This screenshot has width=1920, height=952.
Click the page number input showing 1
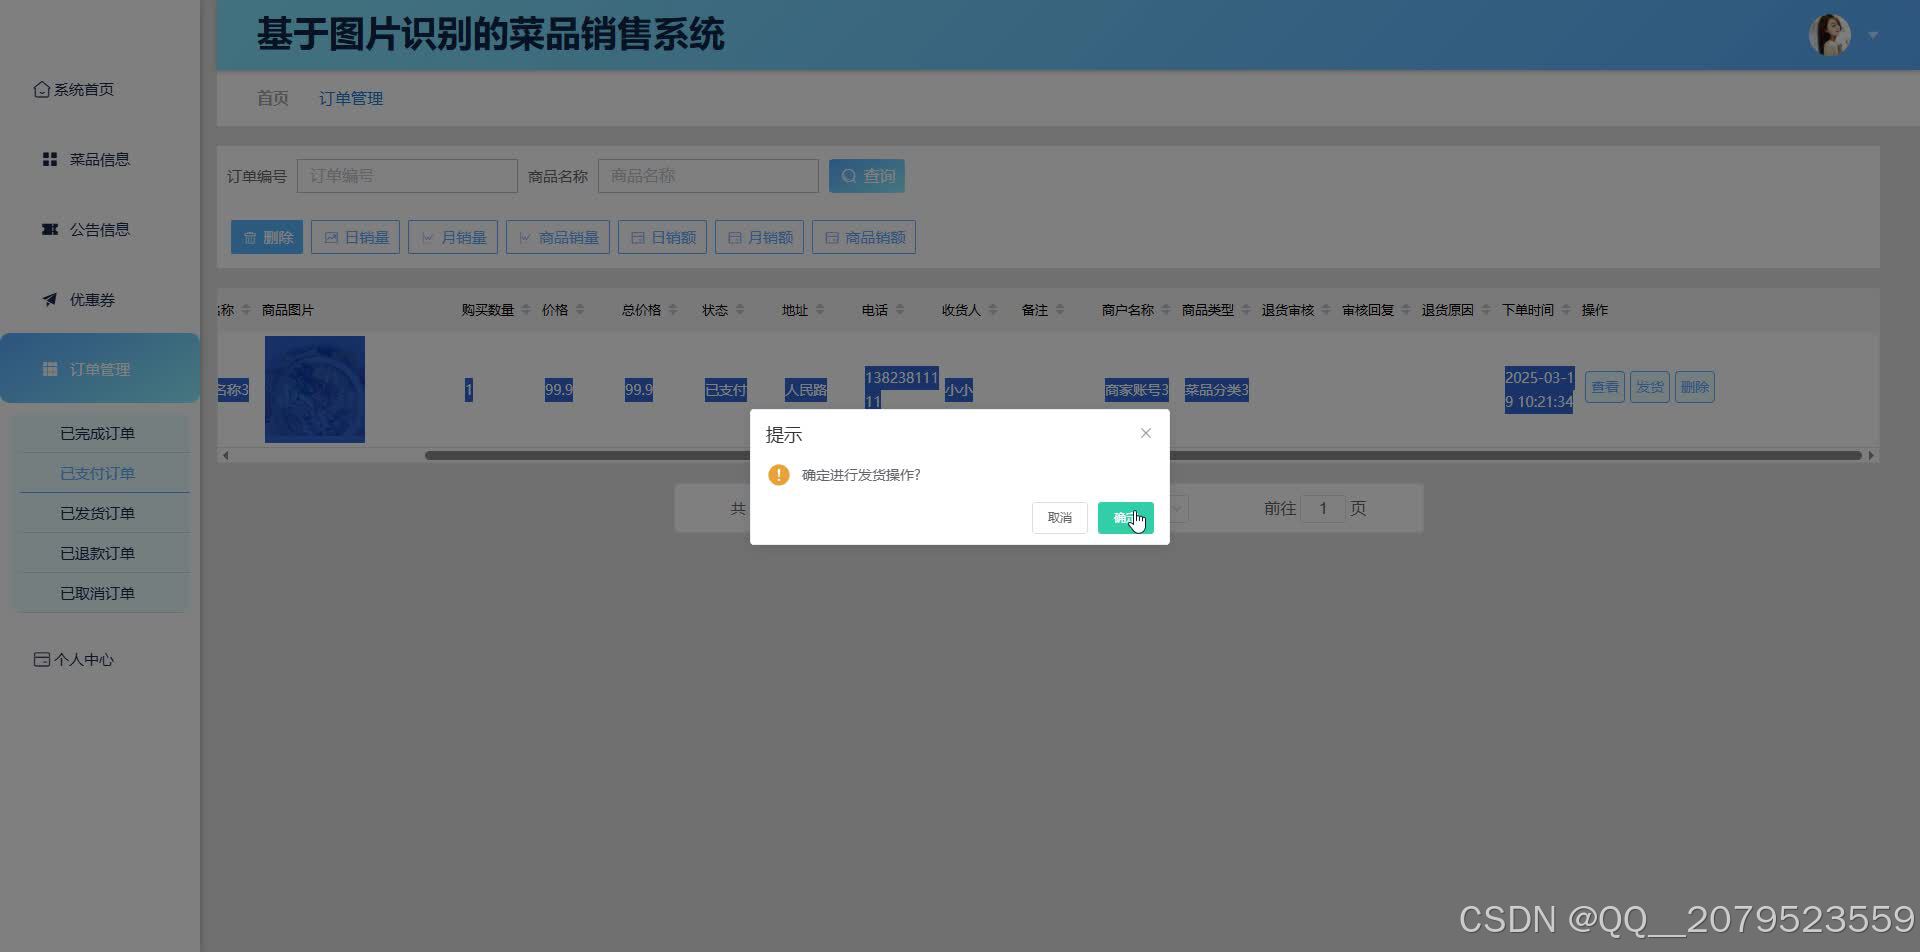(1323, 508)
